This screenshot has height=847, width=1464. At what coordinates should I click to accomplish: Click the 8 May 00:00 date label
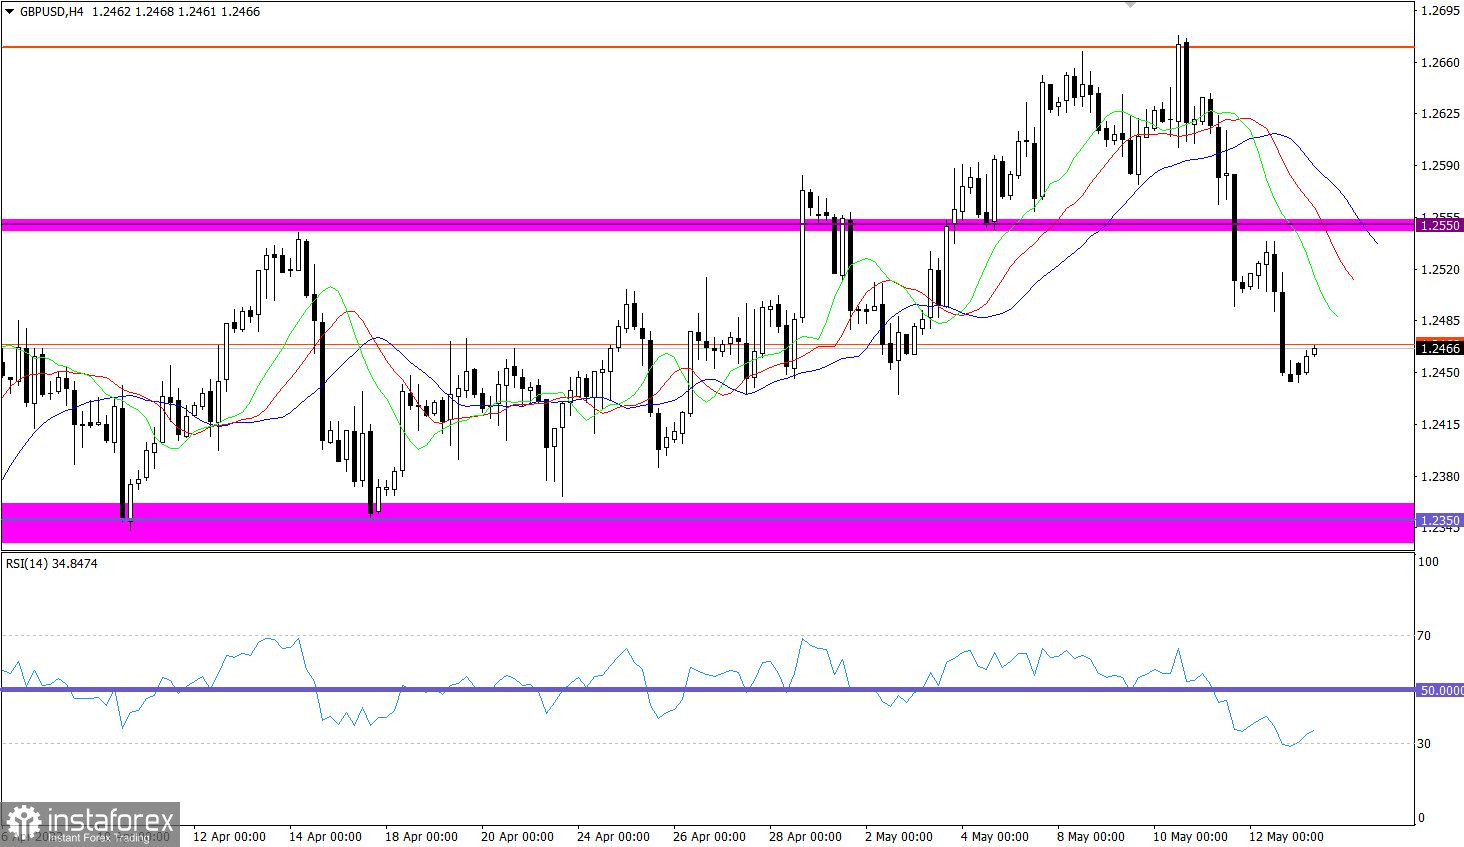[1090, 837]
